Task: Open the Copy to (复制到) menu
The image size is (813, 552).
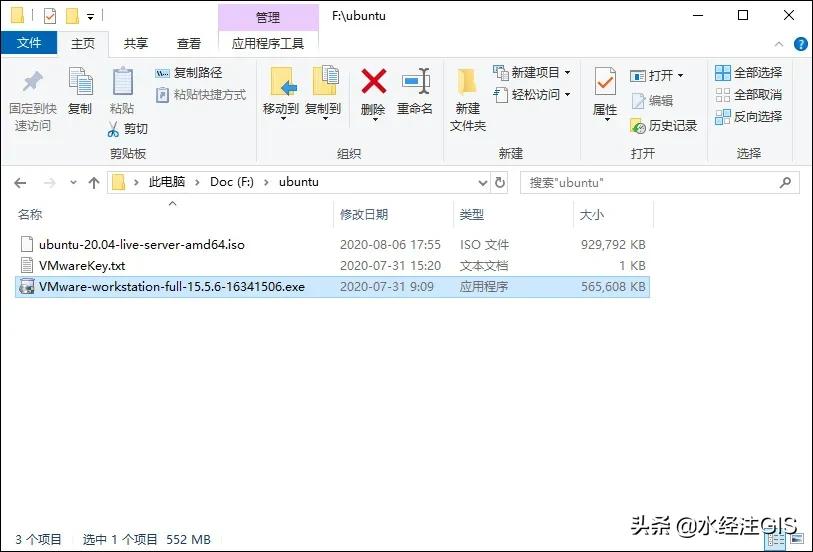Action: point(324,92)
